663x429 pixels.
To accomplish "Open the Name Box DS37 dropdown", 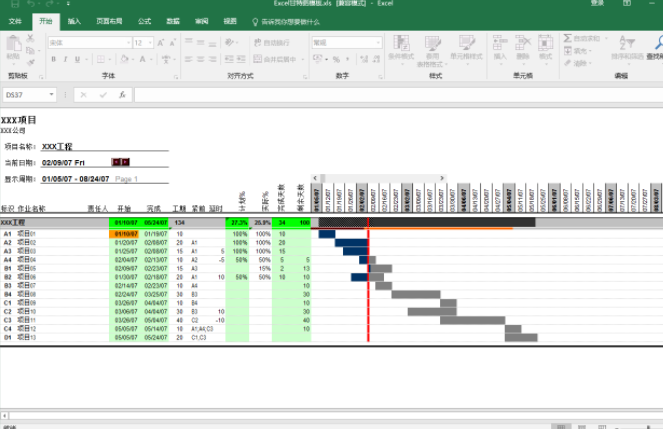I will (x=51, y=95).
